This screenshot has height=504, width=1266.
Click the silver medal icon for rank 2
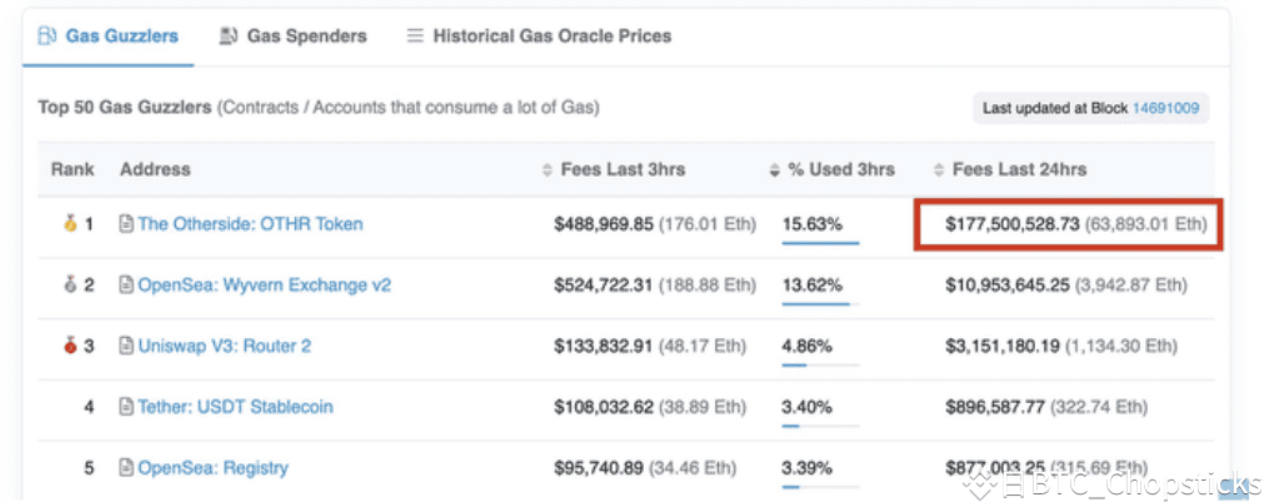tap(70, 285)
